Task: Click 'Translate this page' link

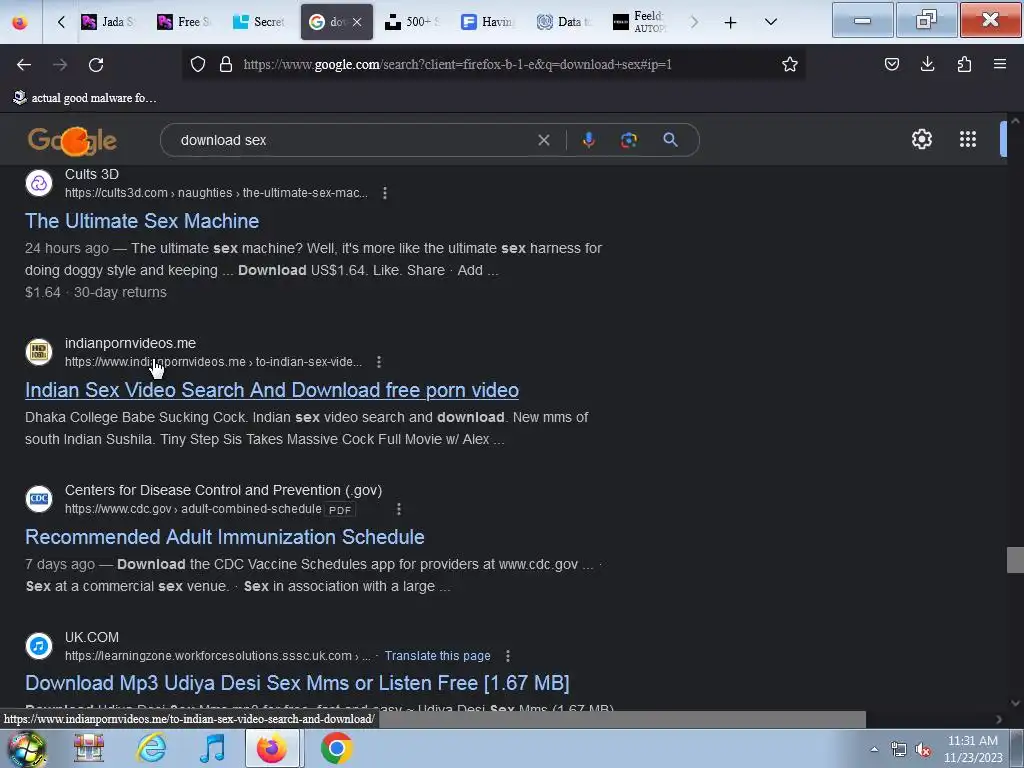Action: [438, 656]
